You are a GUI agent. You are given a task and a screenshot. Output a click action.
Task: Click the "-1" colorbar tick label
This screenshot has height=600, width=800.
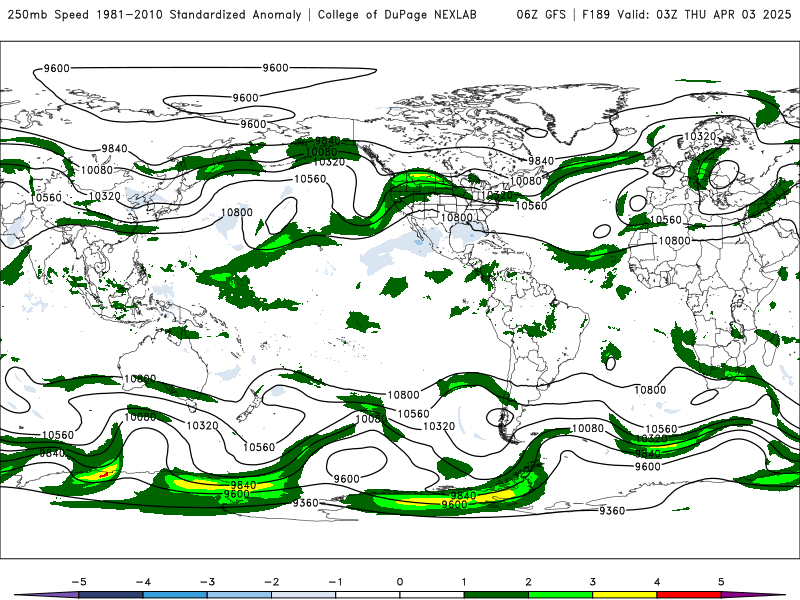click(335, 582)
